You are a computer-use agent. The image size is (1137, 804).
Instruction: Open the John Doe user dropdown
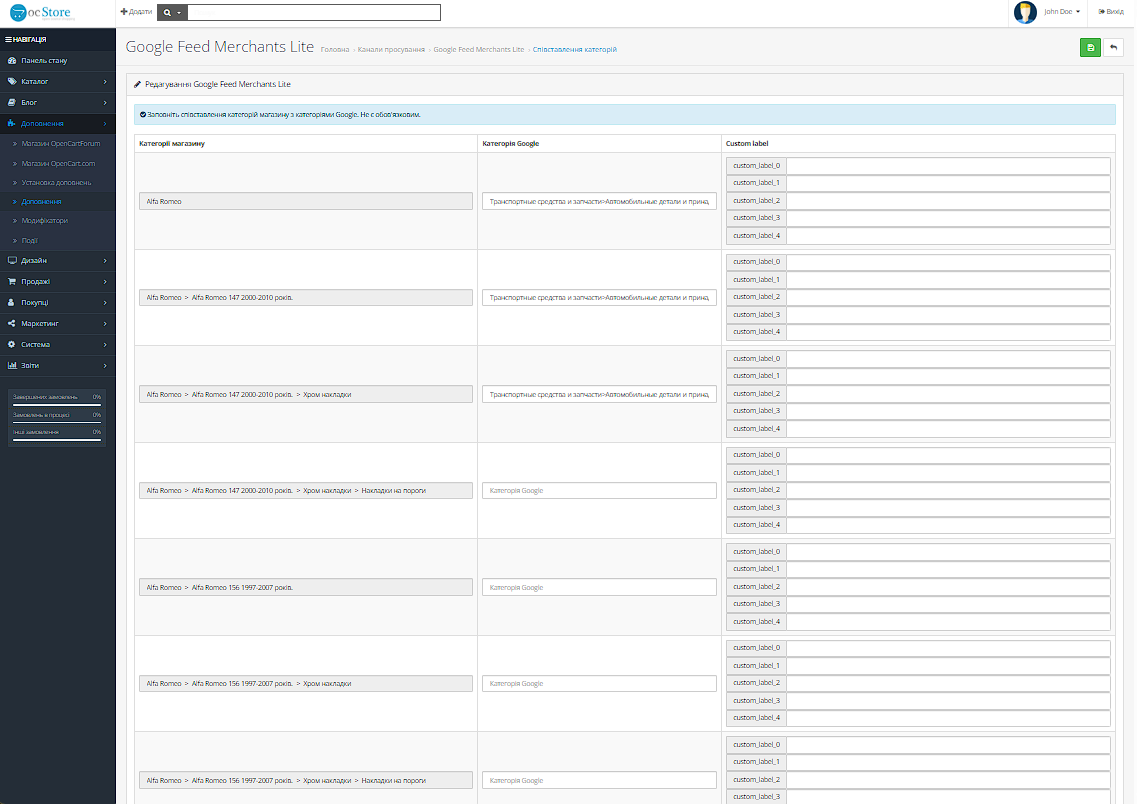point(1062,12)
